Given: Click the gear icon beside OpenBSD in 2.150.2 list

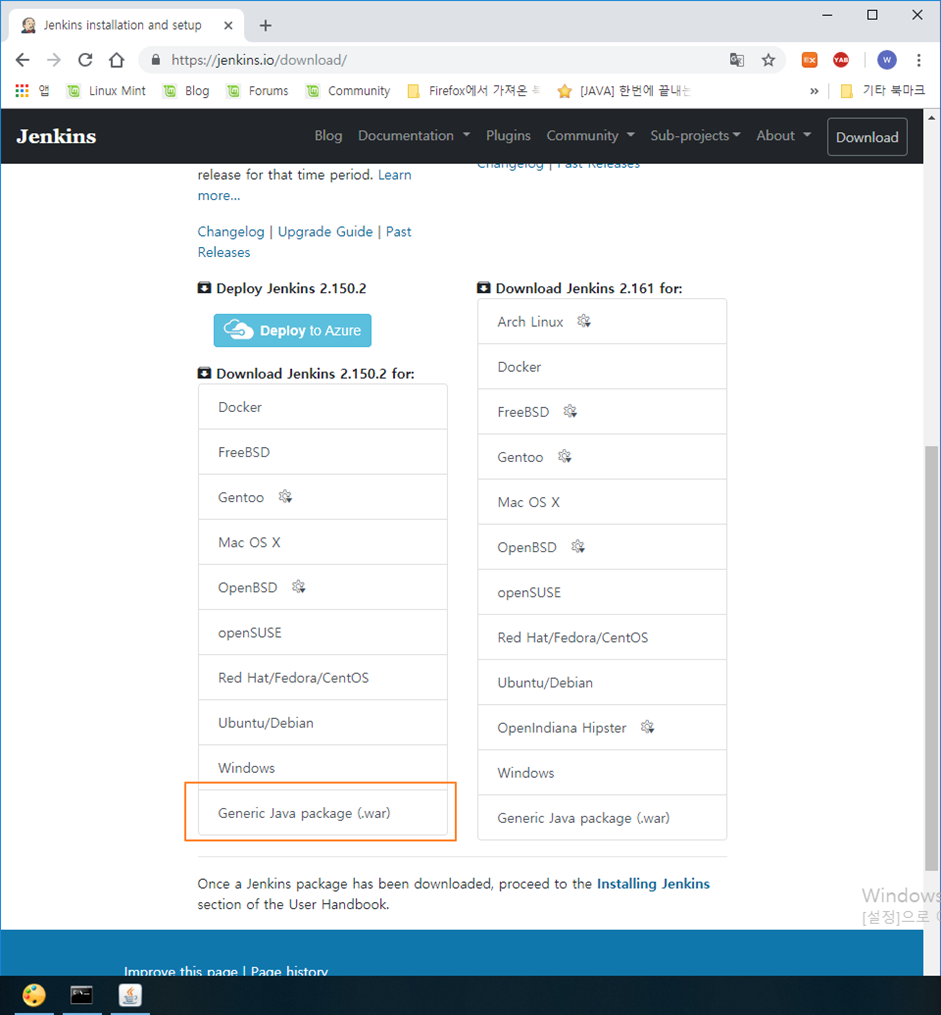Looking at the screenshot, I should pyautogui.click(x=298, y=586).
